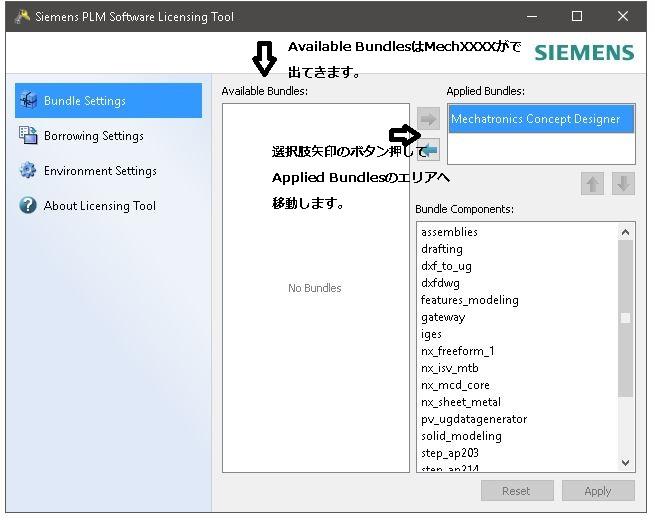Screen dimensions: 655x530
Task: Go to Environment Settings
Action: click(100, 171)
